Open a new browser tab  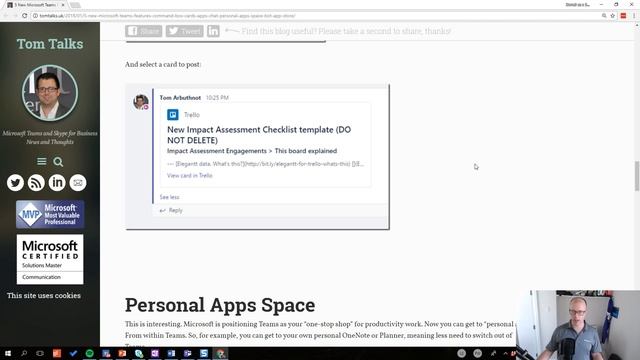pyautogui.click(x=75, y=5)
